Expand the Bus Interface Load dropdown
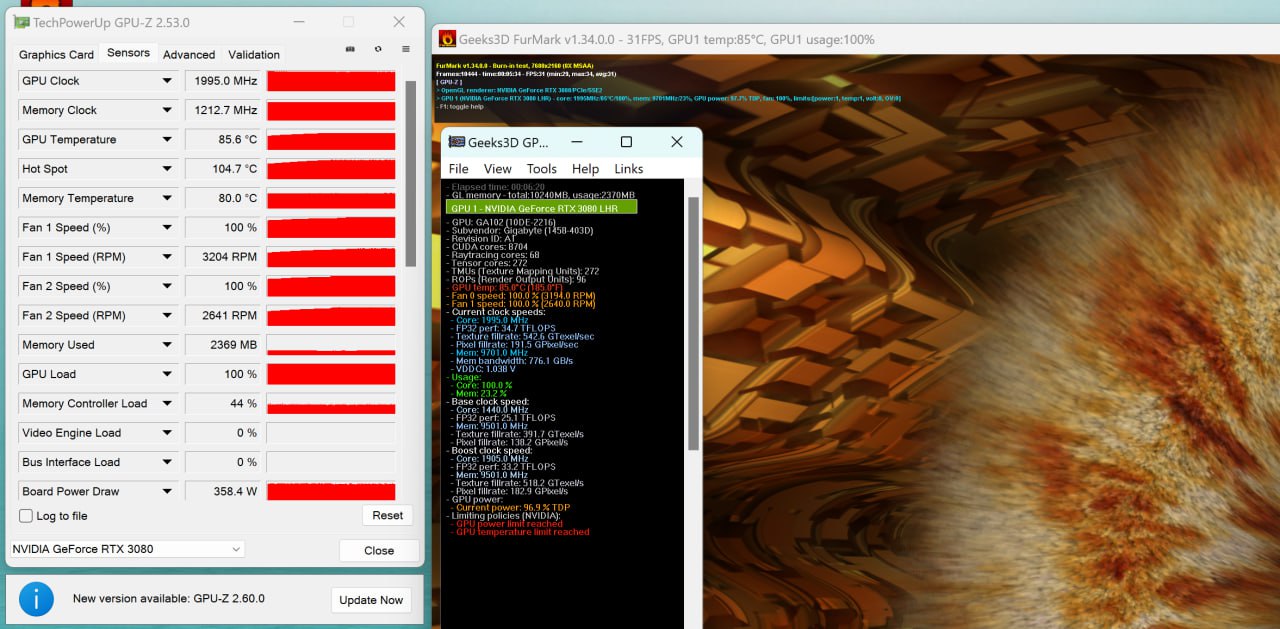Viewport: 1280px width, 629px height. 167,462
